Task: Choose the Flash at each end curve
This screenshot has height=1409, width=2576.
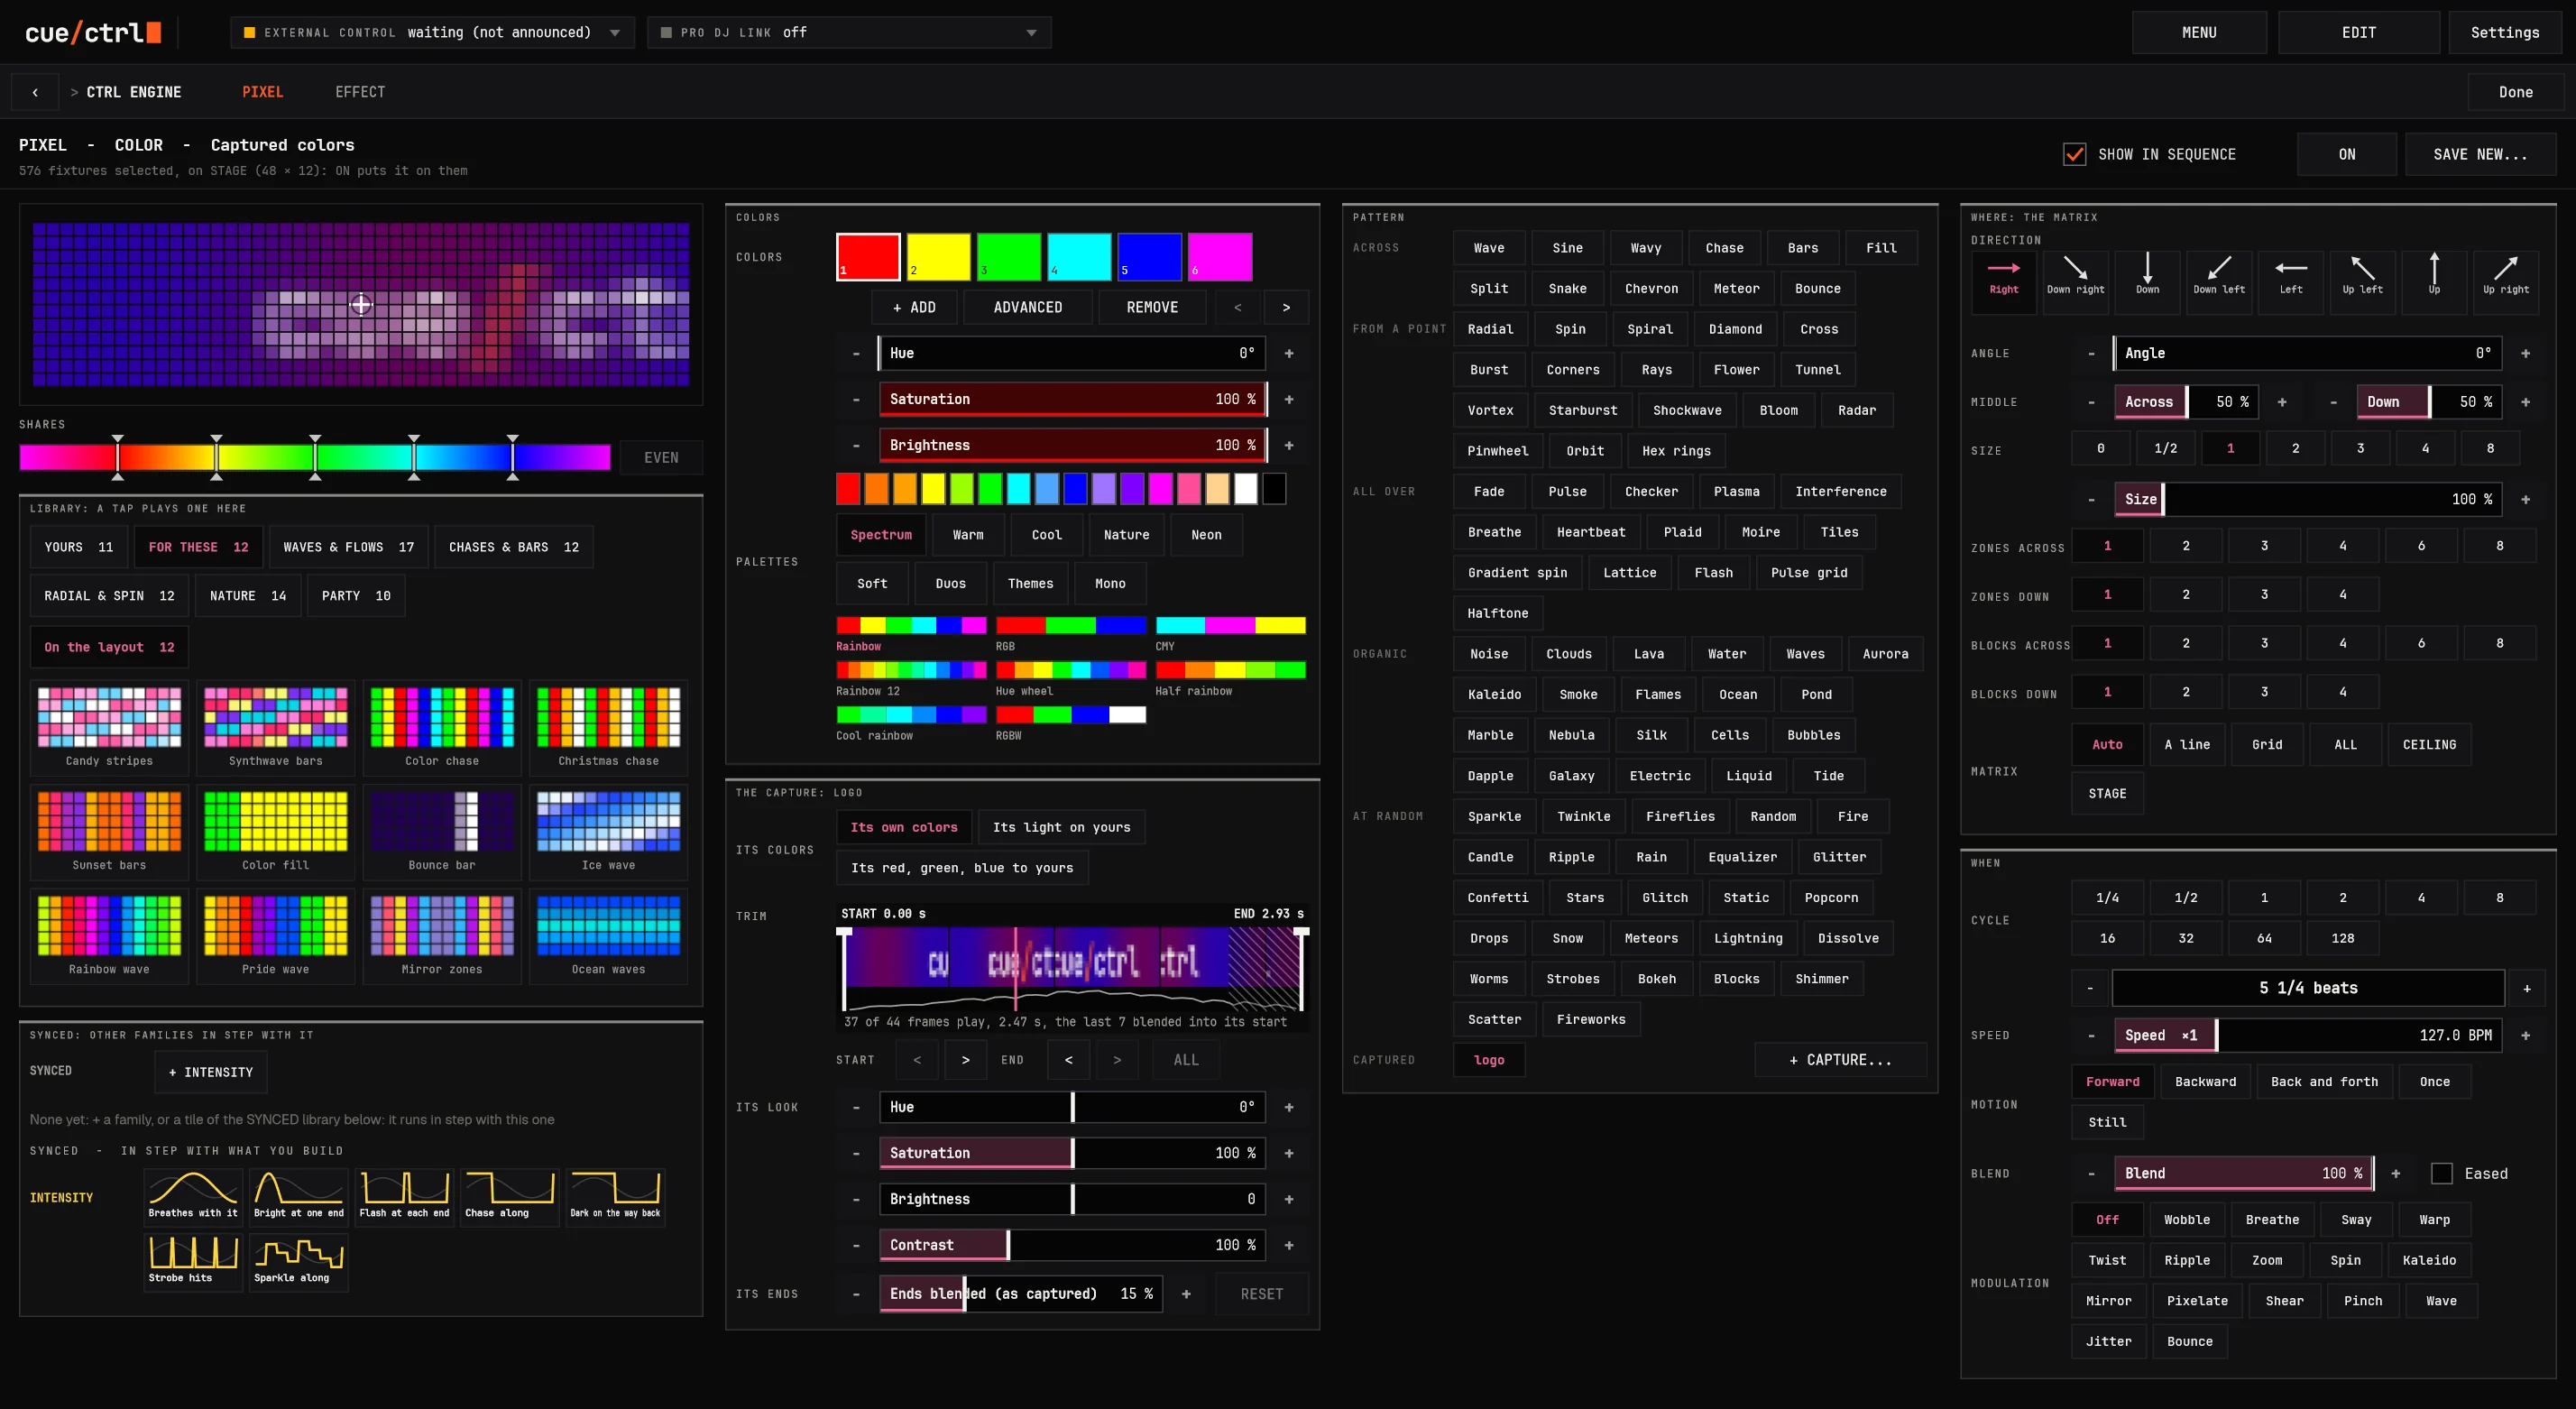Action: (x=404, y=1196)
